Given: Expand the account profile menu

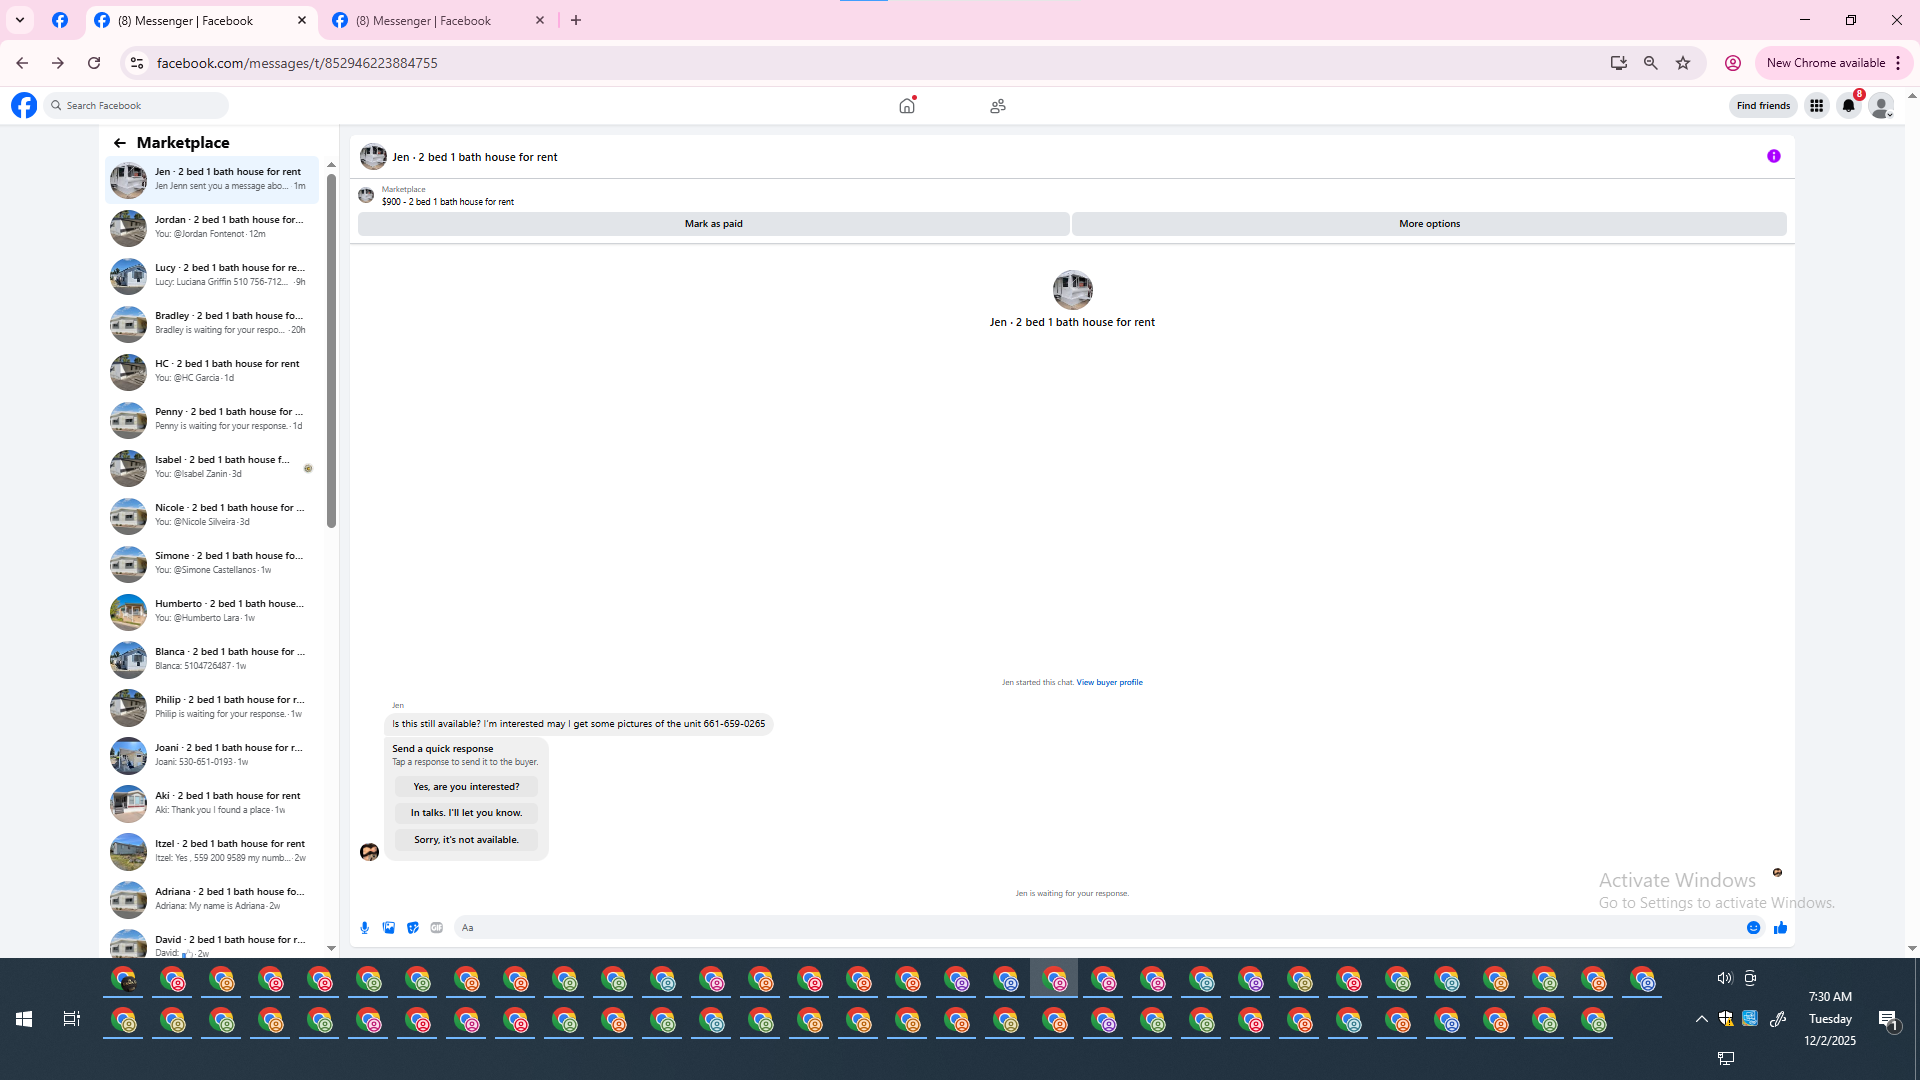Looking at the screenshot, I should click(1881, 106).
